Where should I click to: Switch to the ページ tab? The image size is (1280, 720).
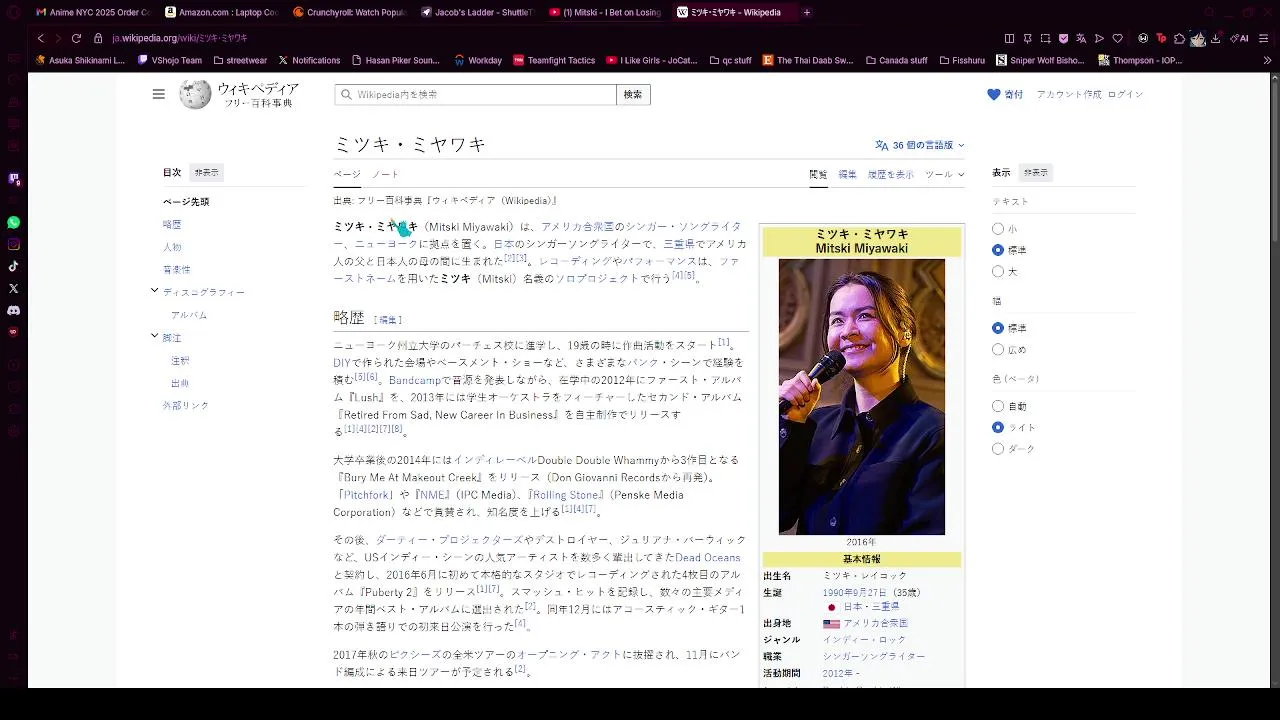click(347, 174)
